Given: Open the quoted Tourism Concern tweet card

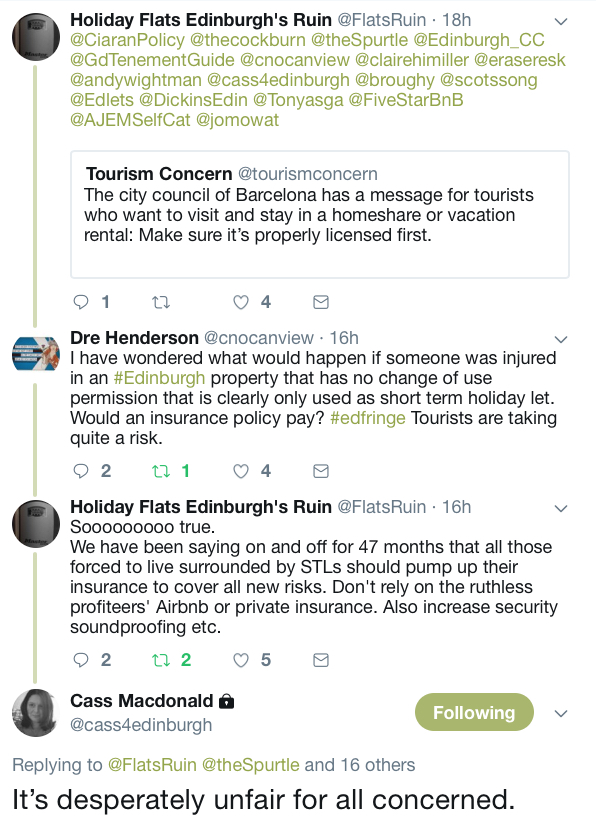Looking at the screenshot, I should (320, 214).
